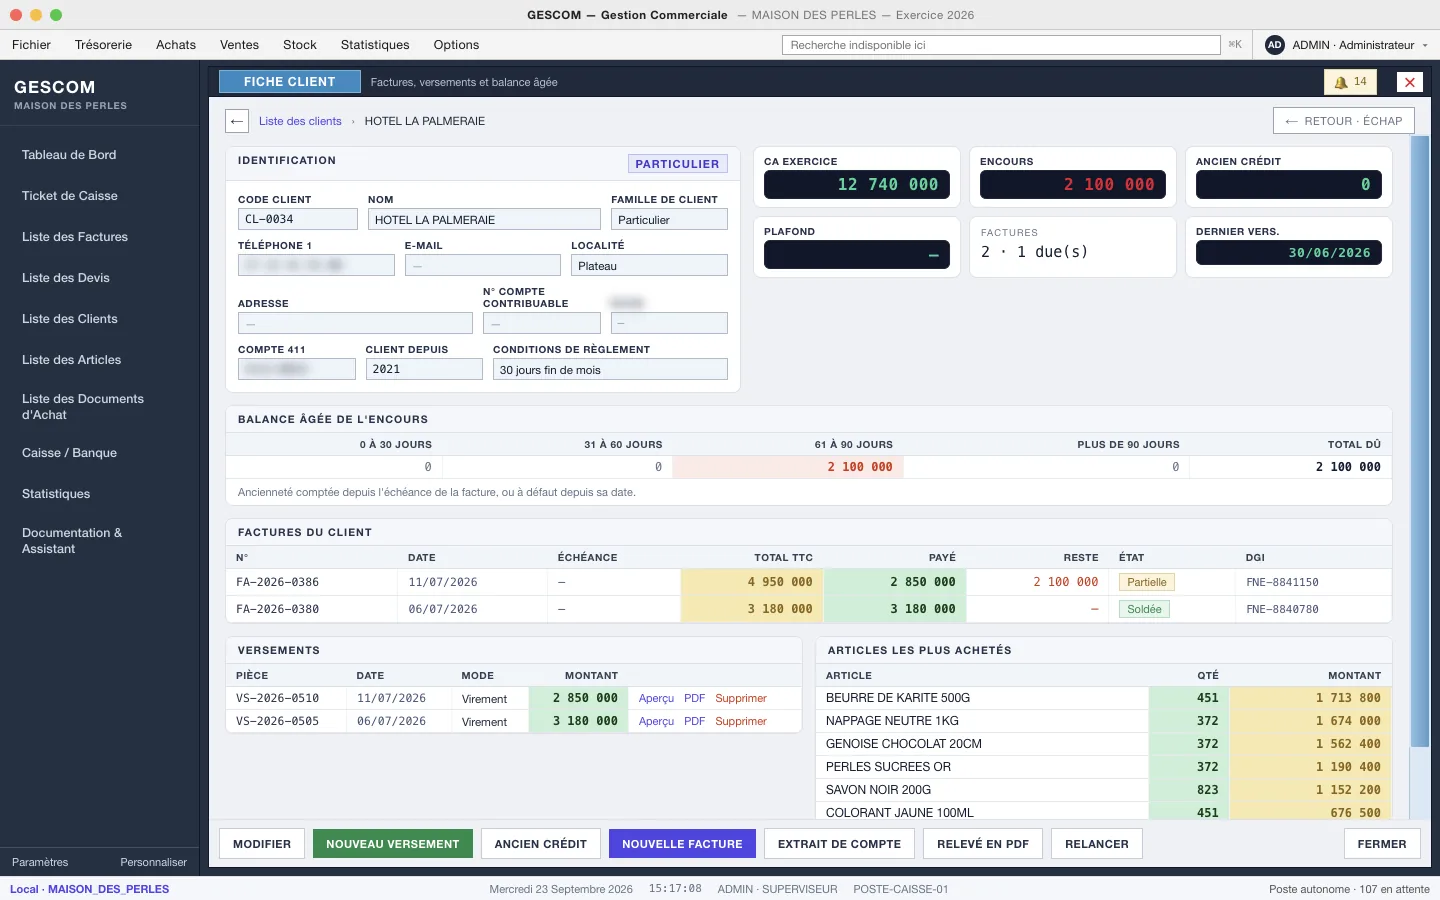Click Aperçu for versement VS-2026-0510
1440x900 pixels.
coord(656,698)
